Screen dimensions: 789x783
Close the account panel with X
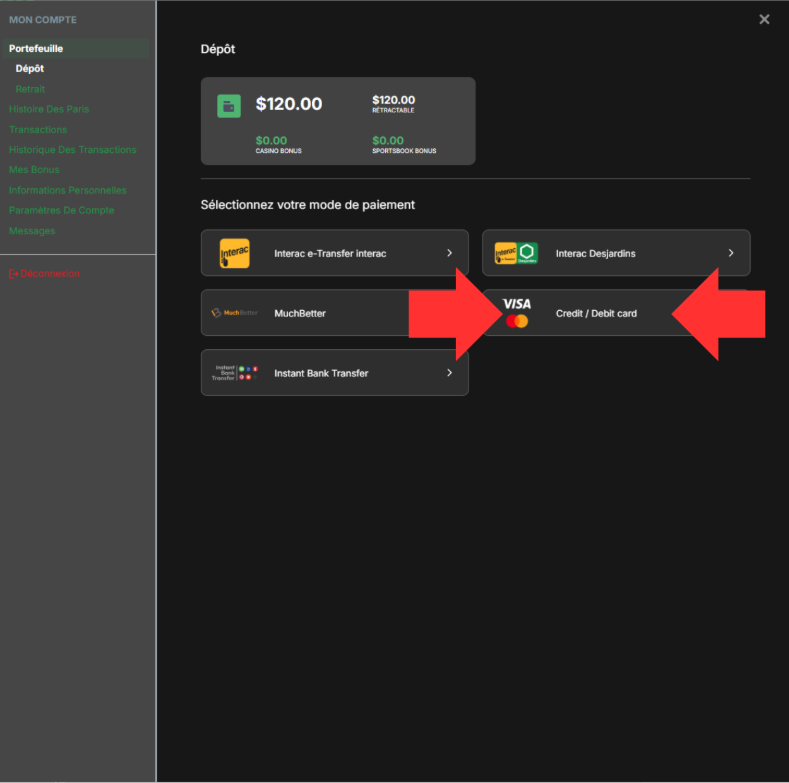coord(764,19)
